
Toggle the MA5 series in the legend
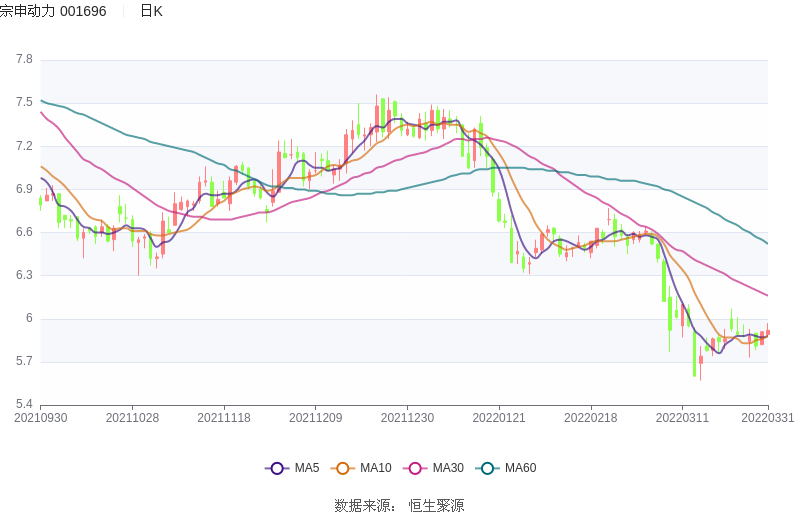tap(292, 468)
